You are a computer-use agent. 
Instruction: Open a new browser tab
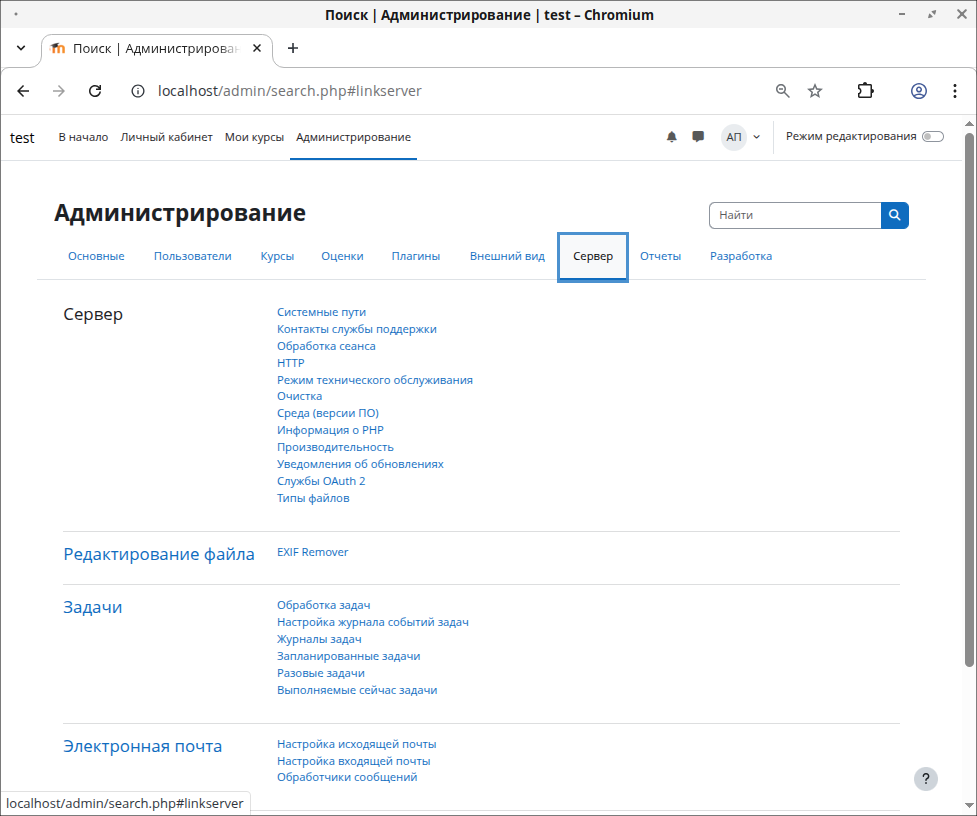click(293, 48)
